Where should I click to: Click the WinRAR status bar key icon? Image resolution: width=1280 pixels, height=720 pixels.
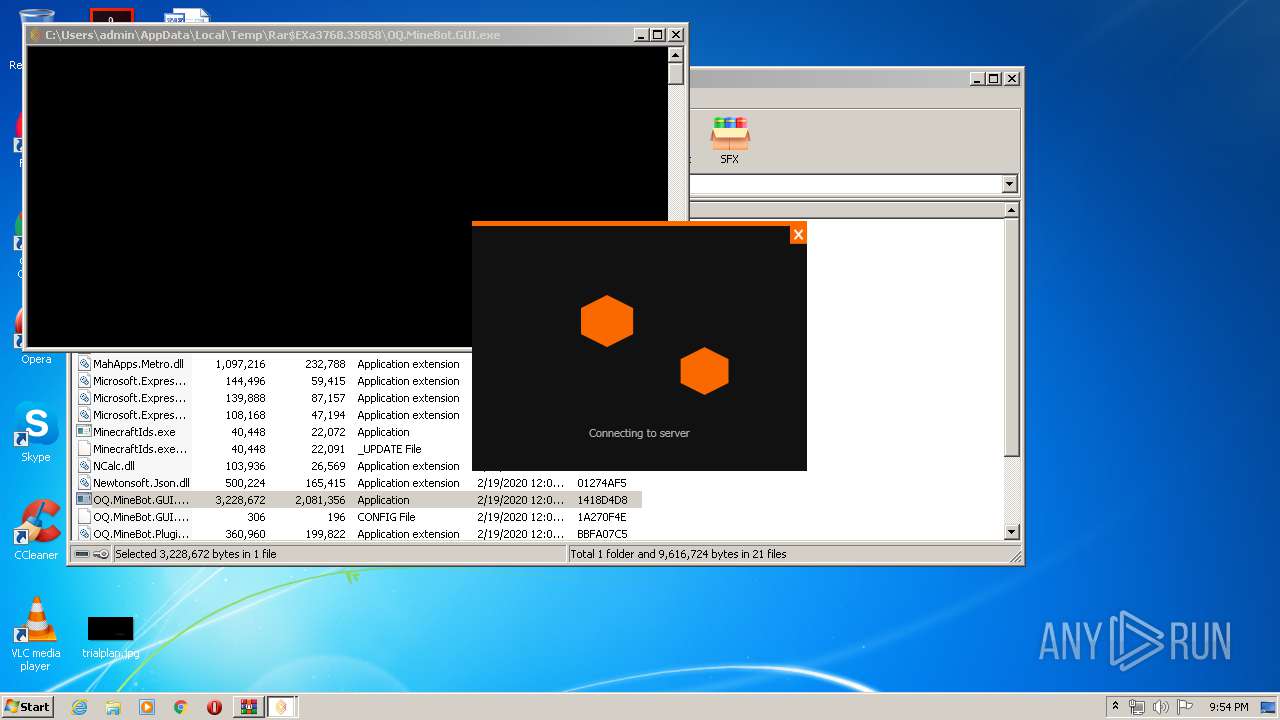(x=101, y=554)
